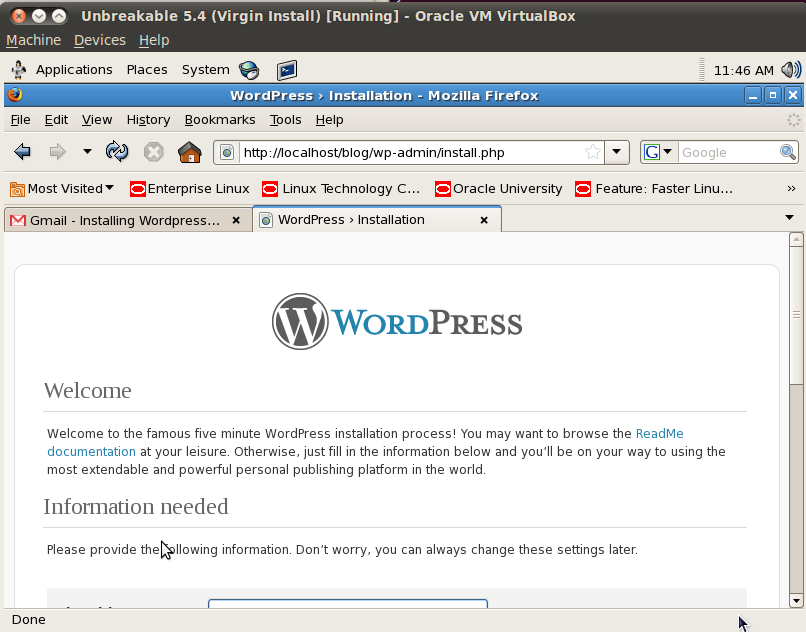This screenshot has width=806, height=632.
Task: Open the VirtualBox Devices menu
Action: point(100,40)
